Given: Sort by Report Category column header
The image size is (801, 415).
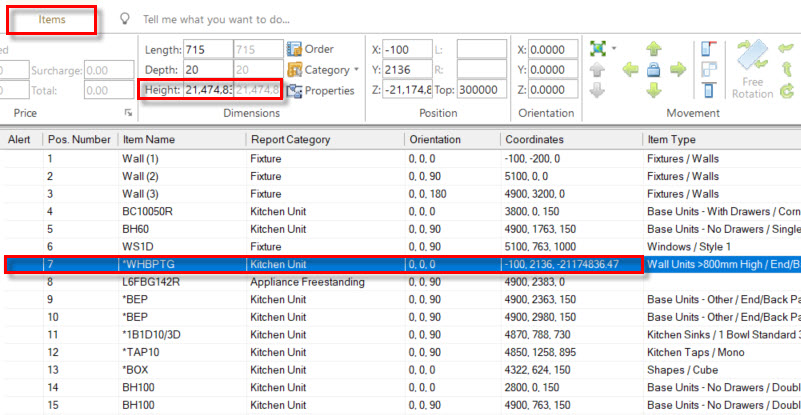Looking at the screenshot, I should (x=325, y=140).
